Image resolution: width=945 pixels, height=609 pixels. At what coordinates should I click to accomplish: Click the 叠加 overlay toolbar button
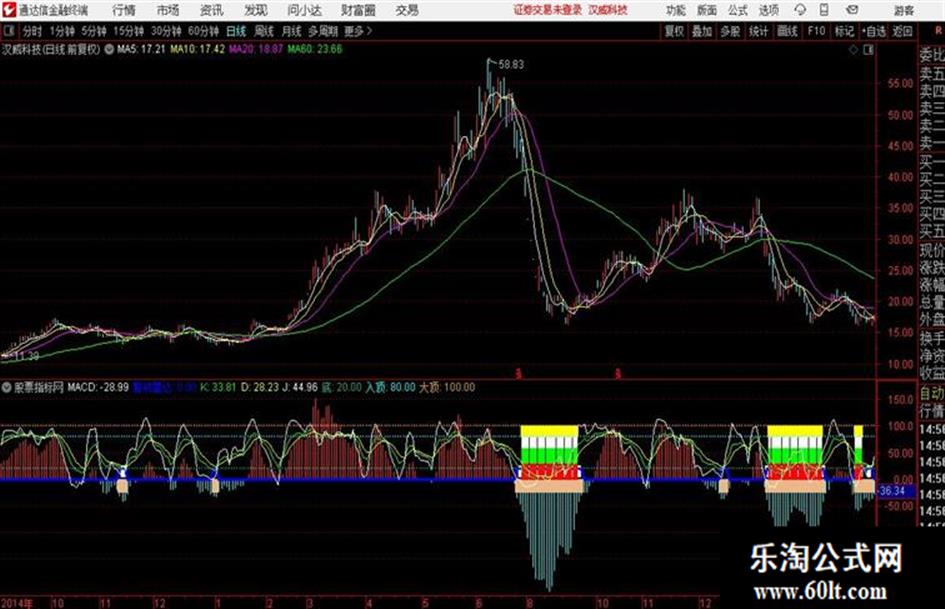[702, 31]
